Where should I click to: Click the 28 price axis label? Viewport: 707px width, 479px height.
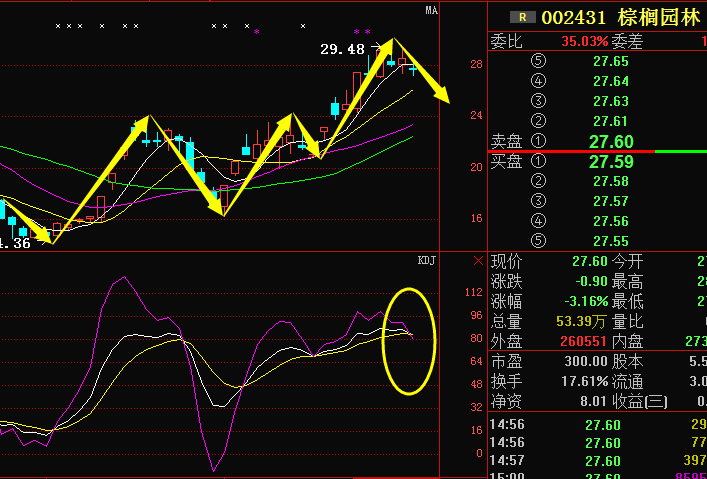(476, 64)
